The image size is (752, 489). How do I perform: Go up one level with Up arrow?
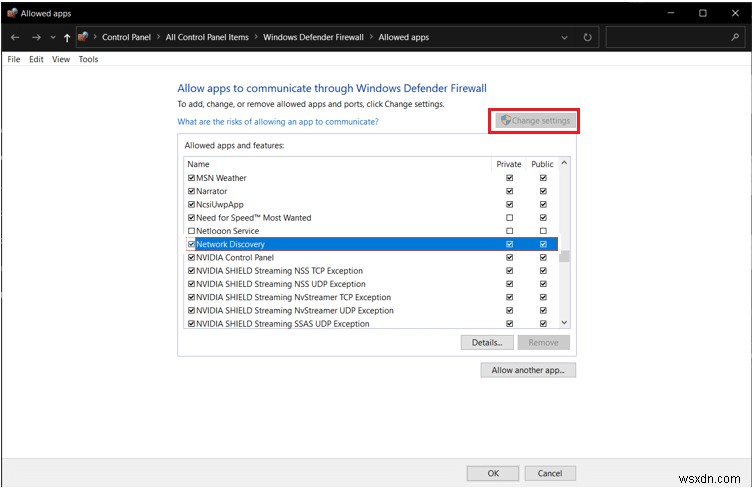[x=67, y=37]
